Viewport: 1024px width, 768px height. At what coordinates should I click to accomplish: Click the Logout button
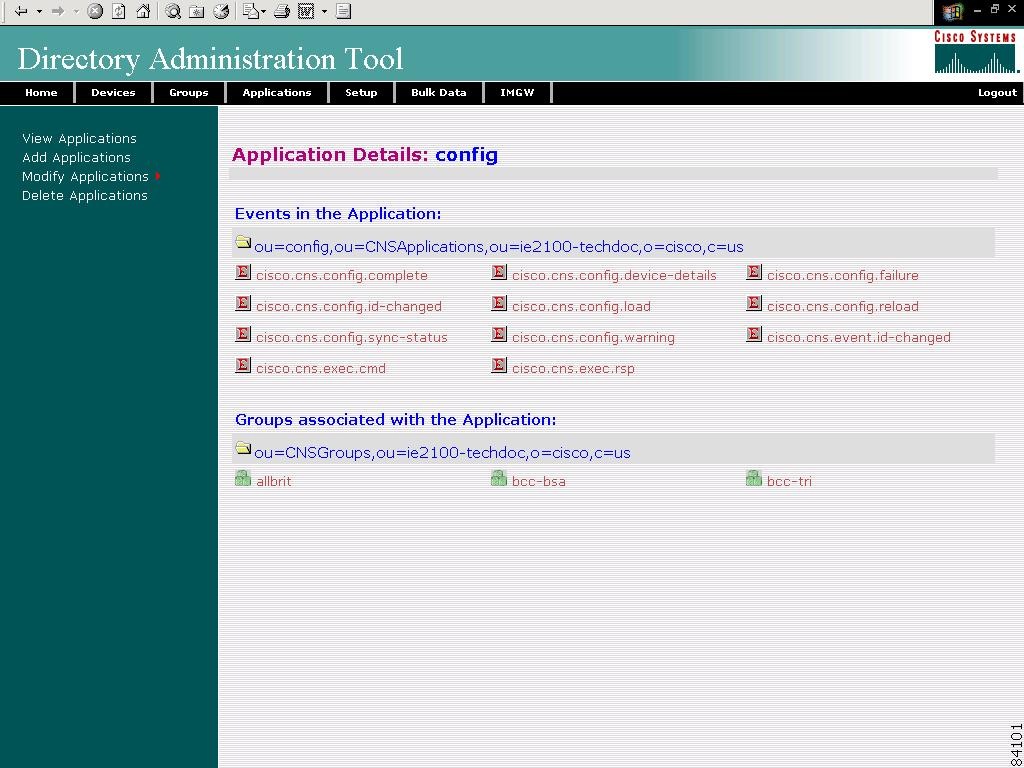[x=996, y=92]
